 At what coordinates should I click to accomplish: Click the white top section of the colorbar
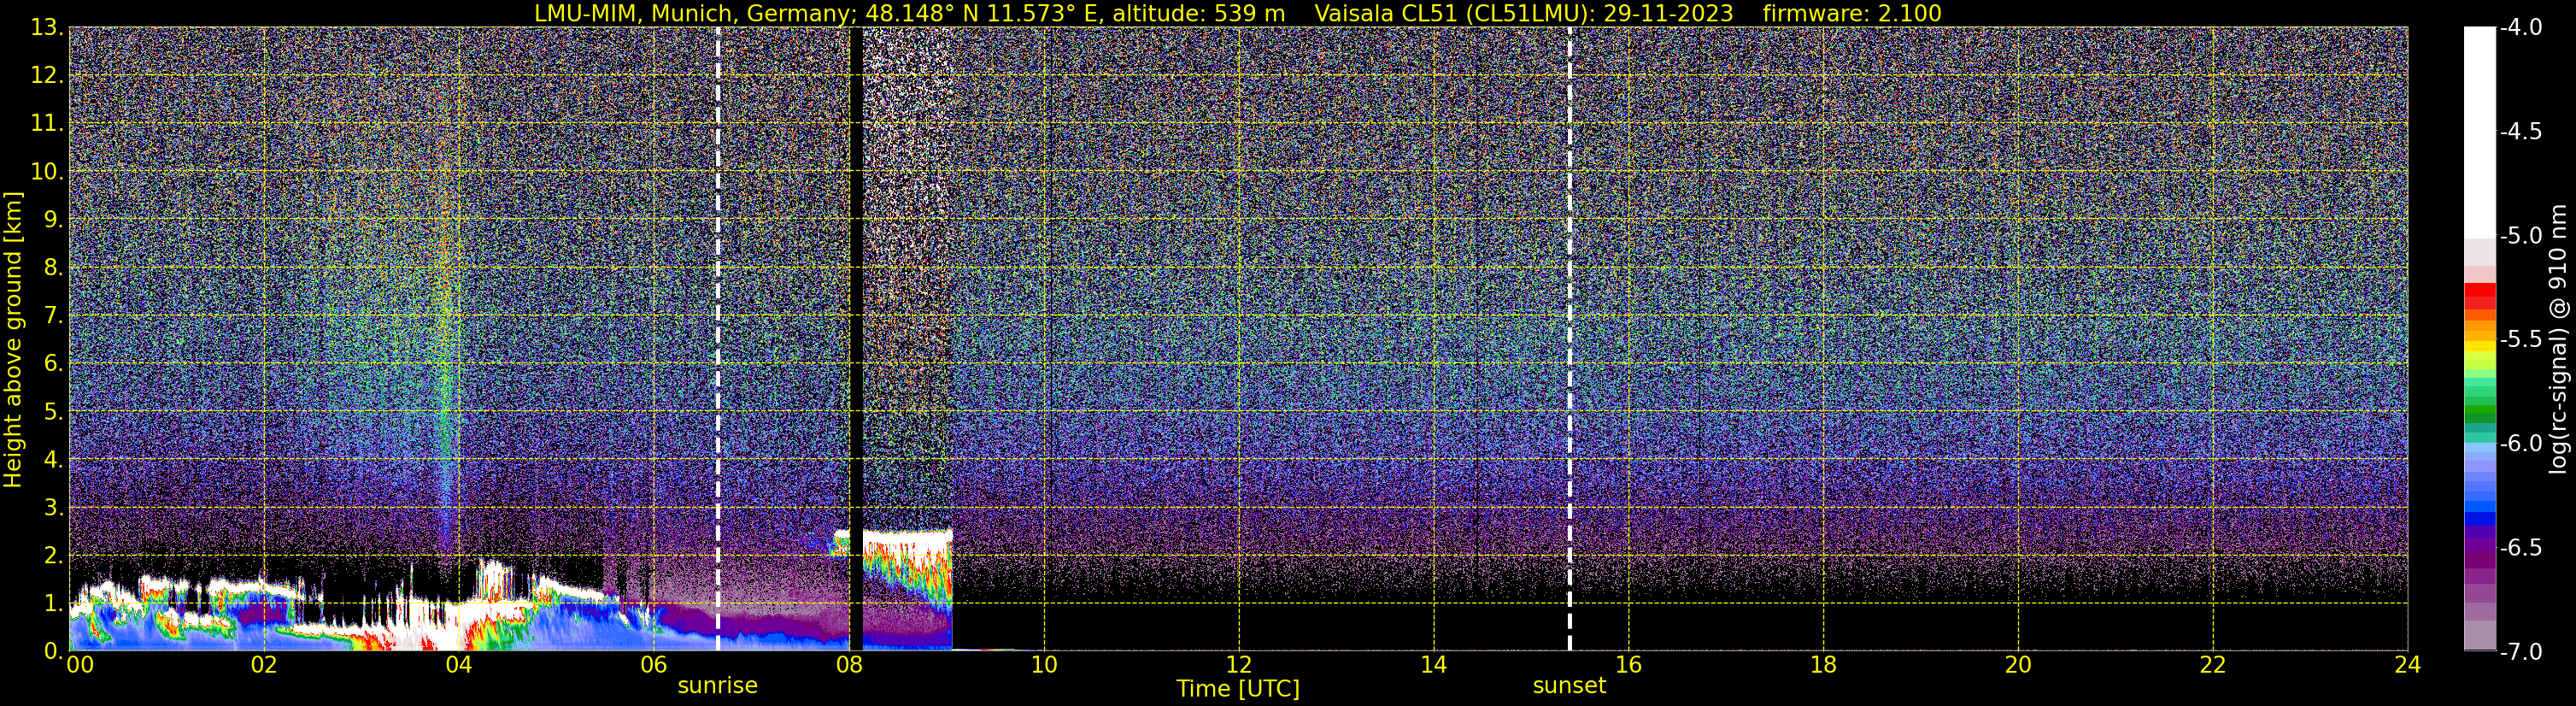(2479, 132)
